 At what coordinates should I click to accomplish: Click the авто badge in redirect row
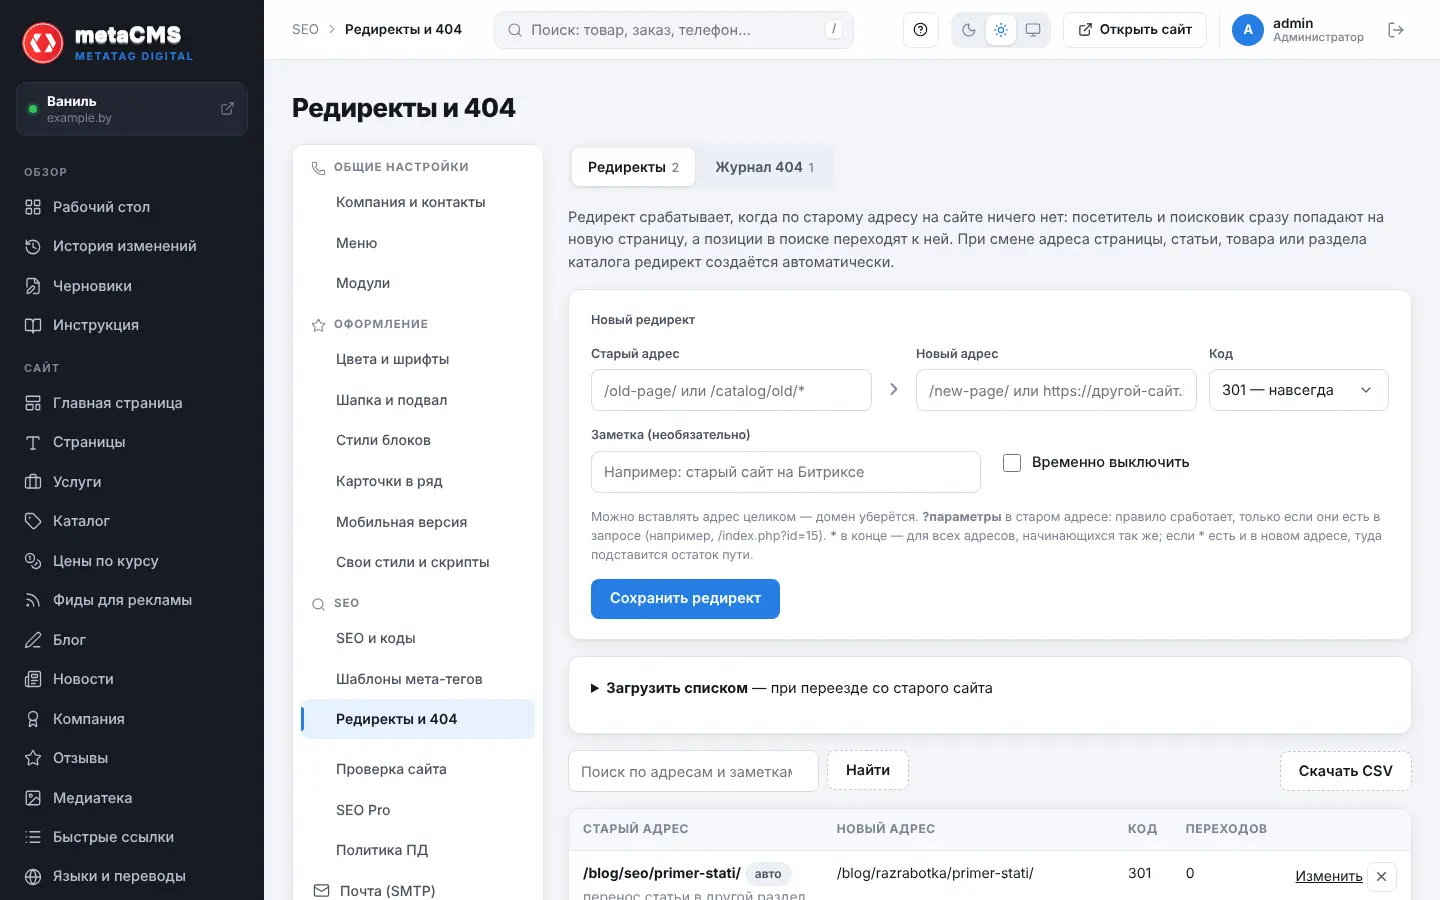pos(768,874)
